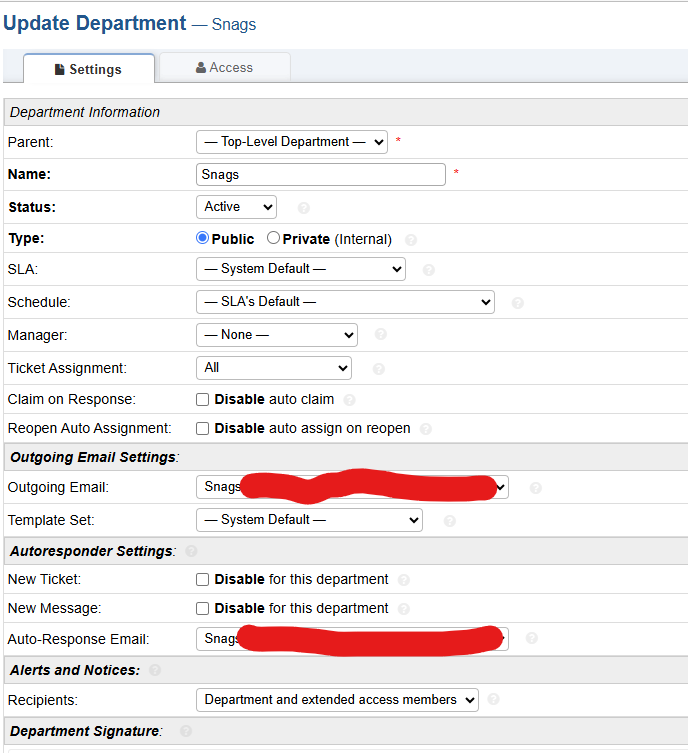Click help icon next to Department Signature
This screenshot has height=753, width=688.
186,731
